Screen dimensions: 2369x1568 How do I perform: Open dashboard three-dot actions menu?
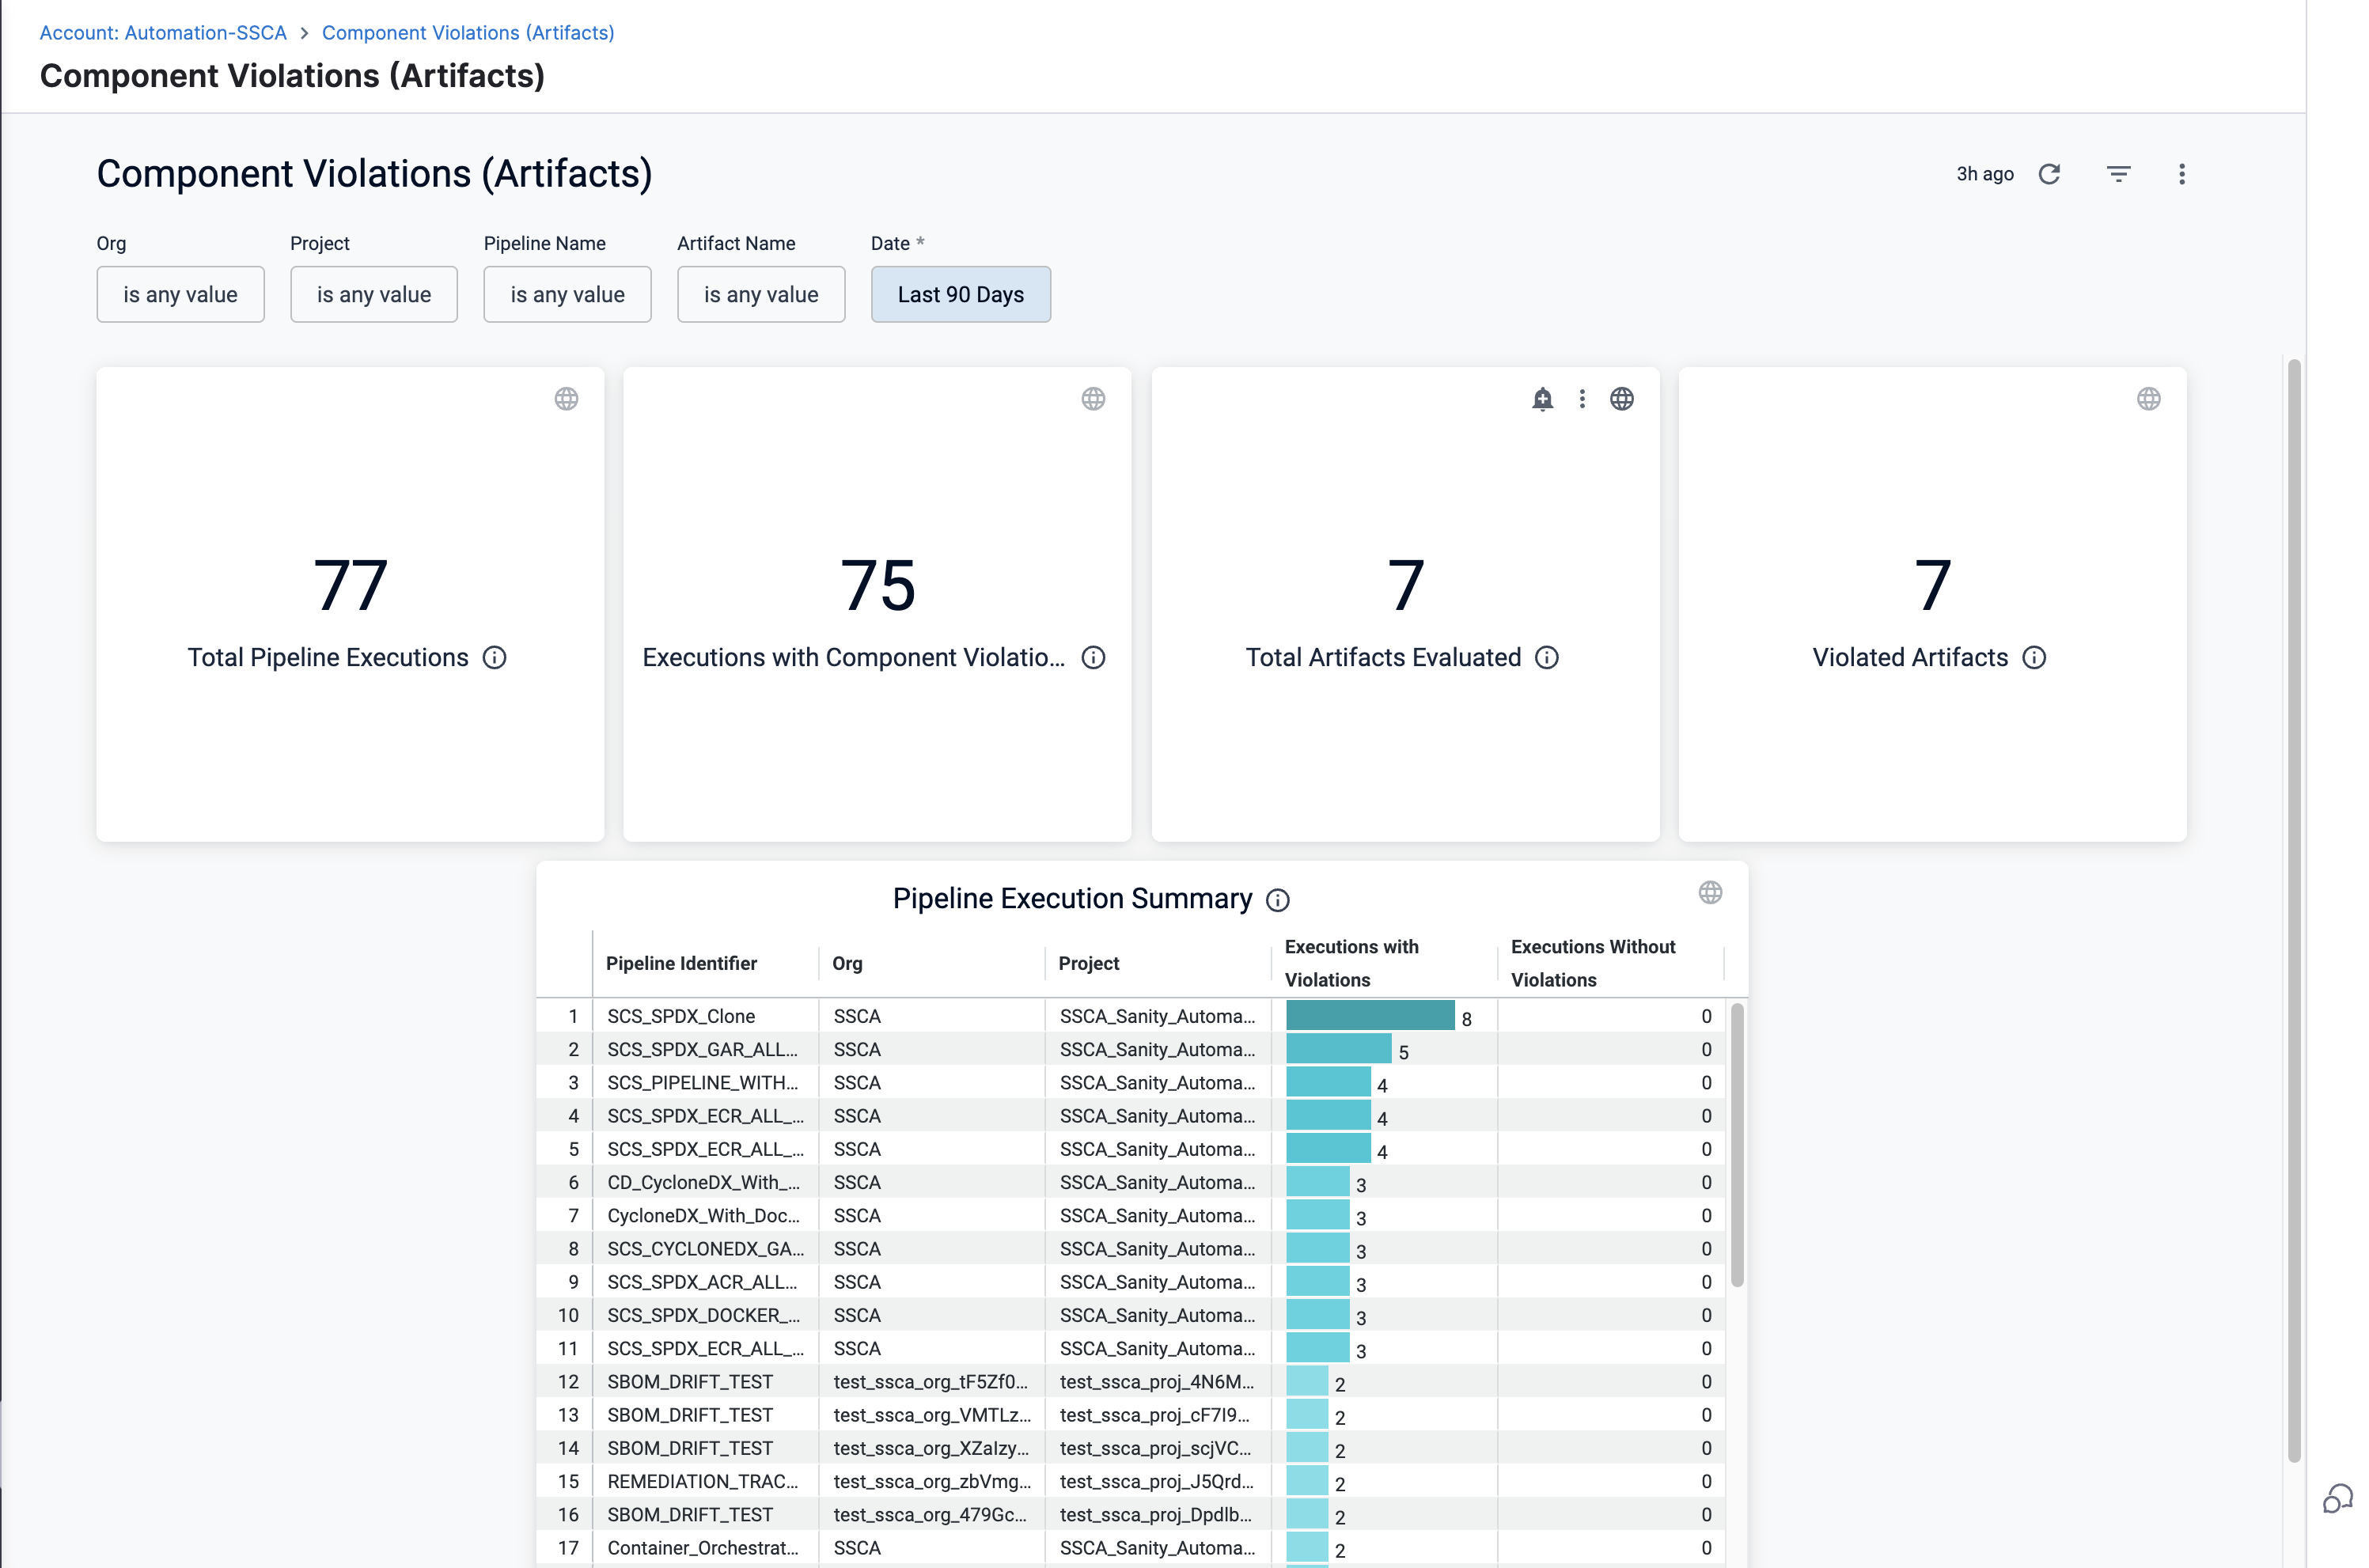[x=2181, y=174]
